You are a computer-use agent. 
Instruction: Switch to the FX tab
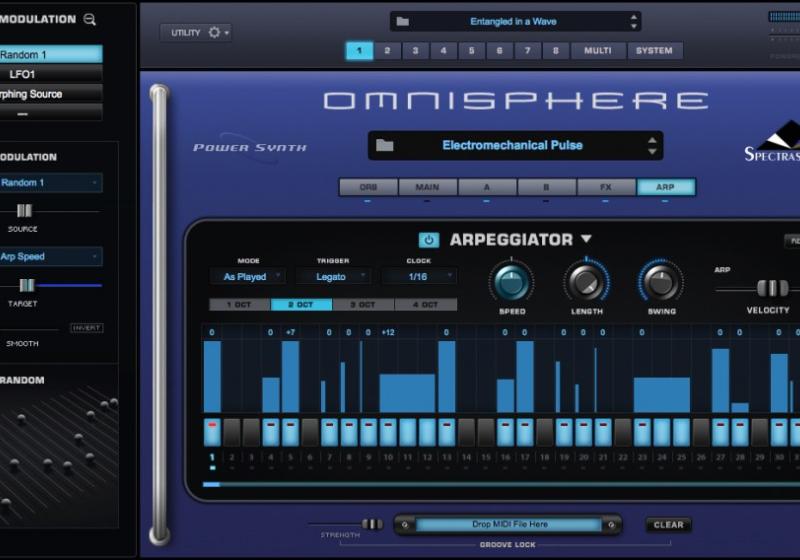[x=606, y=187]
